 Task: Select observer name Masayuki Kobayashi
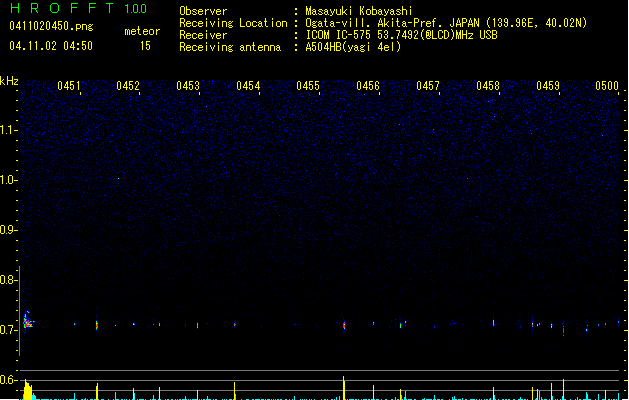point(358,11)
